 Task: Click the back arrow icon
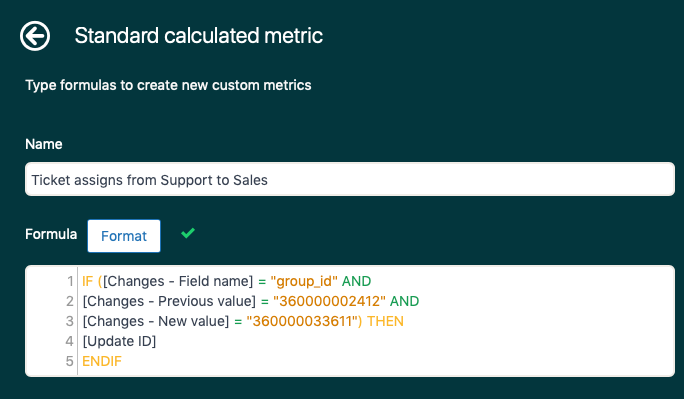click(35, 36)
